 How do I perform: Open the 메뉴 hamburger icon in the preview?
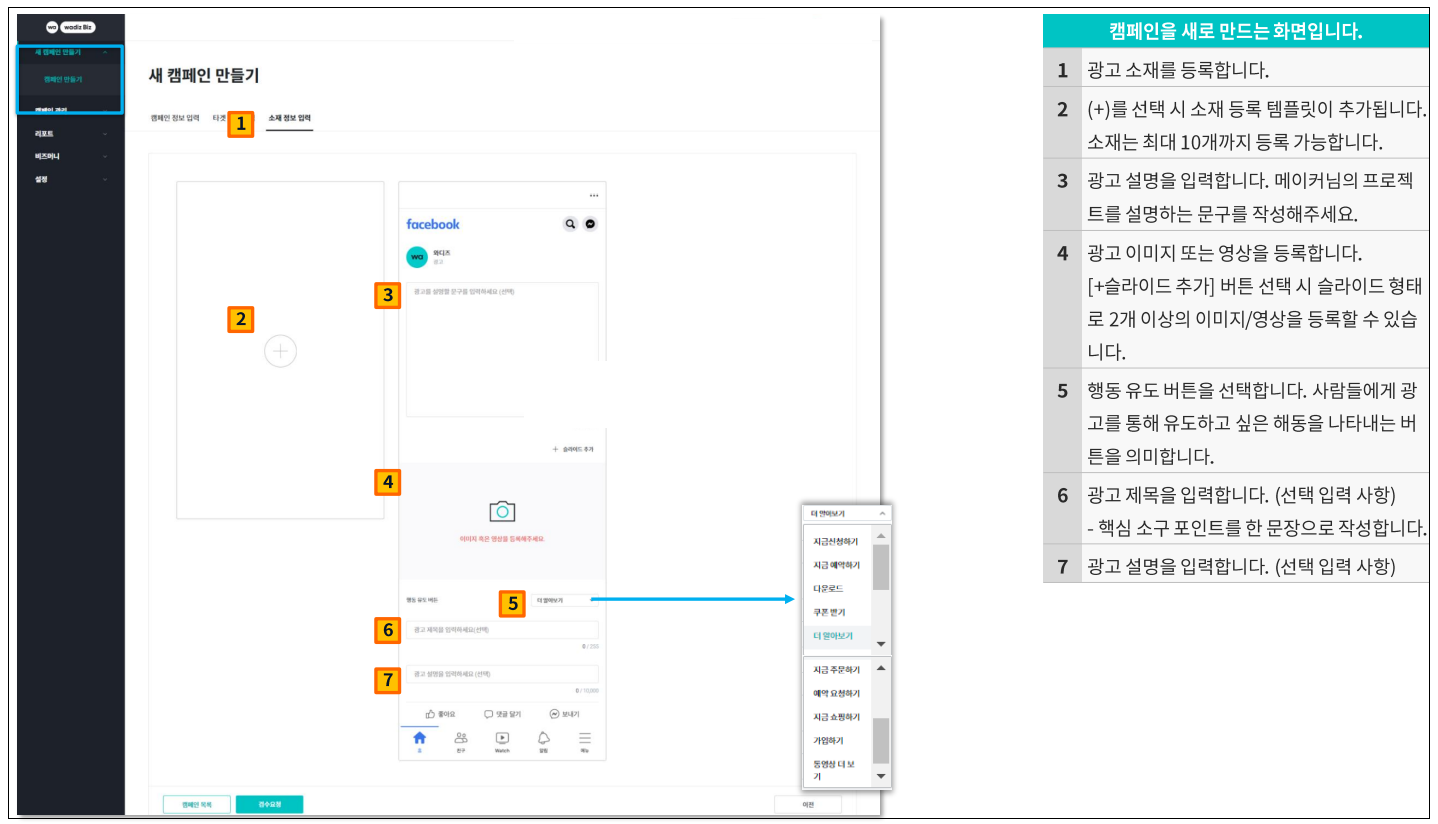(585, 737)
